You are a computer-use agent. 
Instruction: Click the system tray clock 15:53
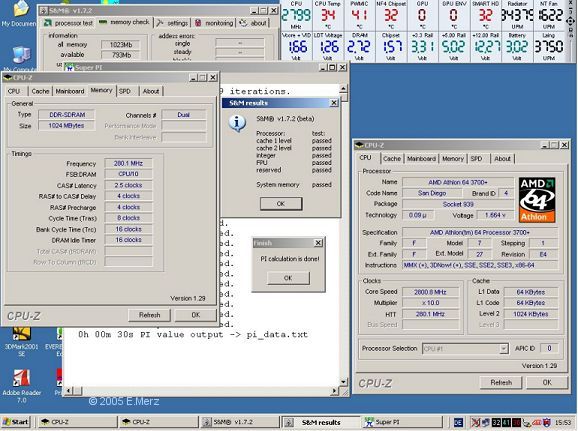[563, 422]
